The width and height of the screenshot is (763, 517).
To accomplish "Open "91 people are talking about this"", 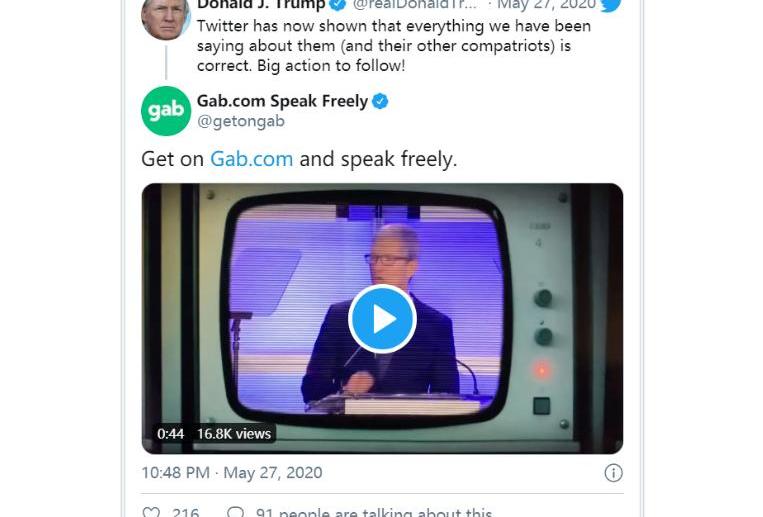I will click(x=373, y=512).
